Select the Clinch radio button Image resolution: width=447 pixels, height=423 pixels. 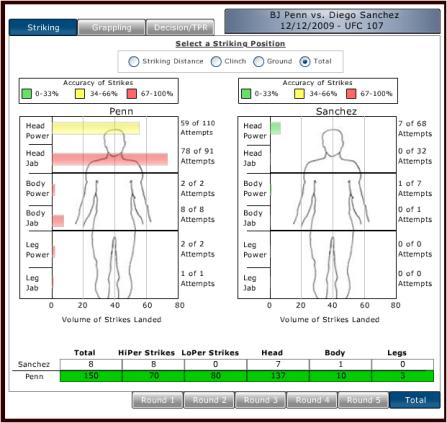216,61
